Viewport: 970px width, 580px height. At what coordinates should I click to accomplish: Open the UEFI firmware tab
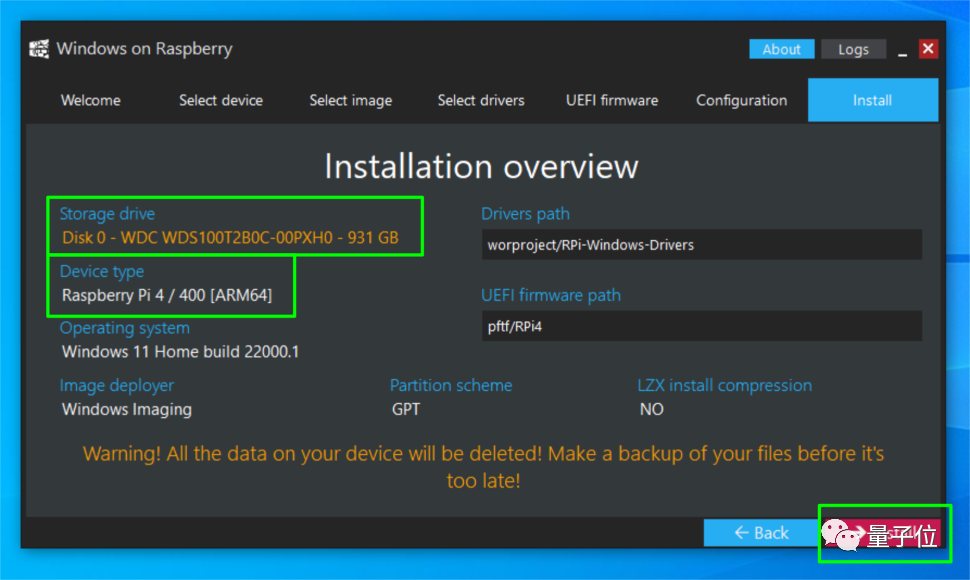click(612, 100)
